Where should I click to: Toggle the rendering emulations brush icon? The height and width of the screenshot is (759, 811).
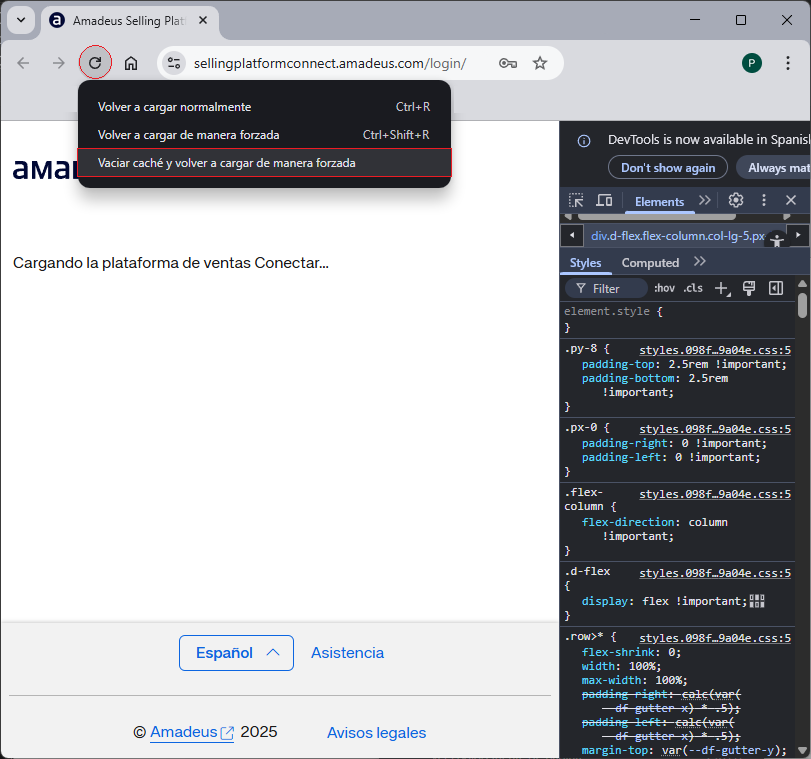[x=748, y=288]
